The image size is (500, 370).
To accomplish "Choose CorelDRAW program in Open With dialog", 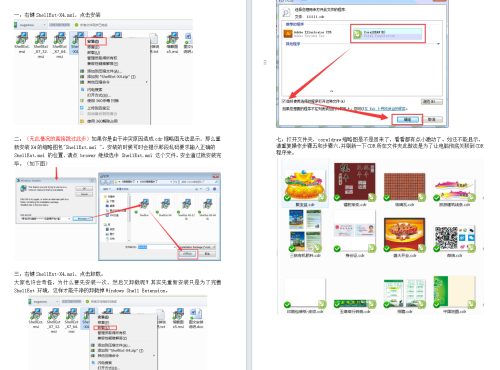I will pos(387,34).
